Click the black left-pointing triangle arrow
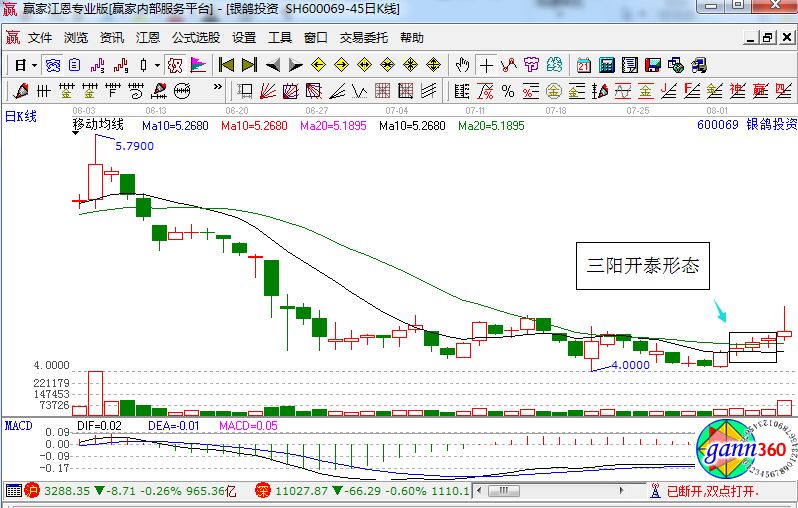 tap(272, 65)
